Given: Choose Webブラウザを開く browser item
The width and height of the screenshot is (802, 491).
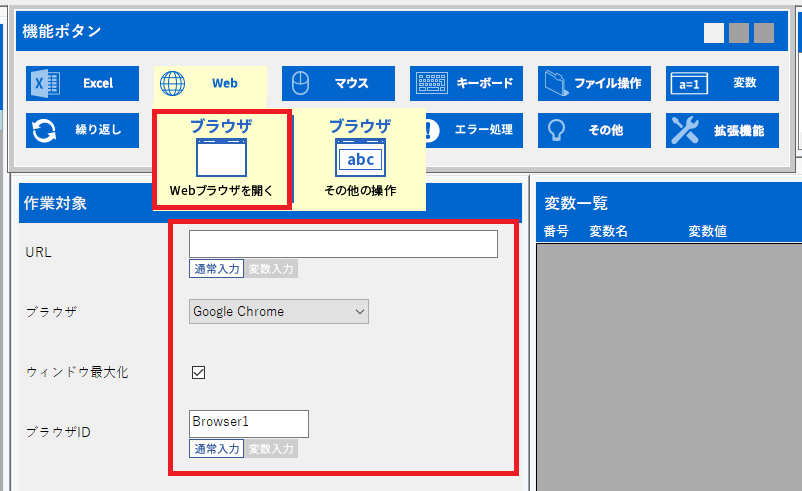Looking at the screenshot, I should [x=222, y=159].
